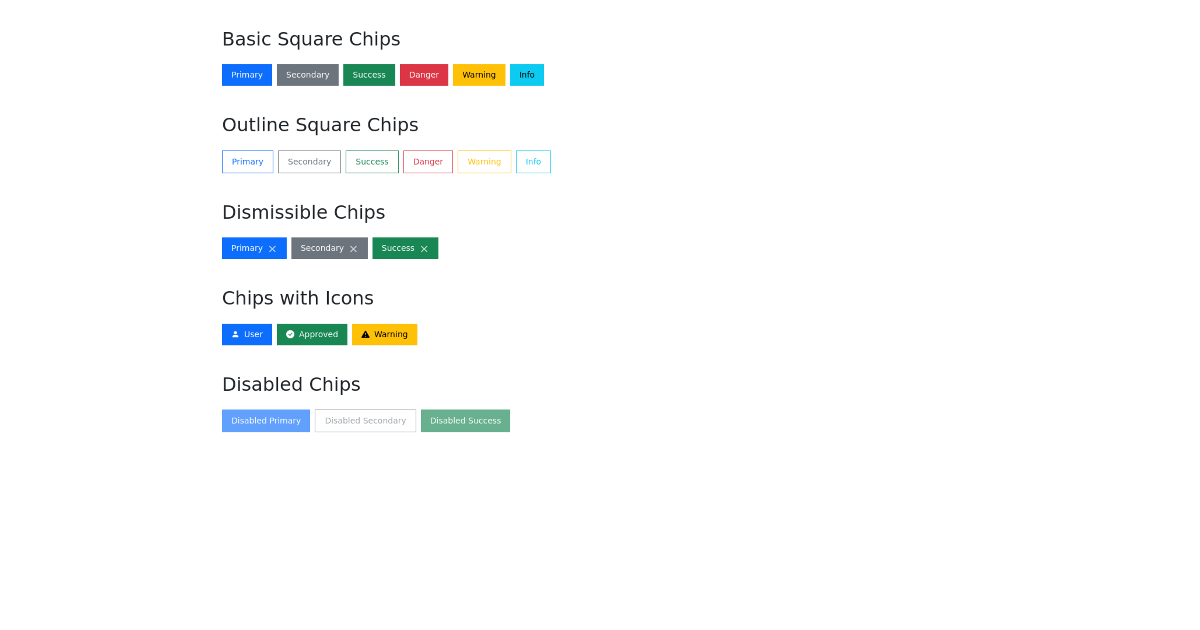Click the Disabled Primary chip
Screen dimensions: 1200x630
point(266,421)
